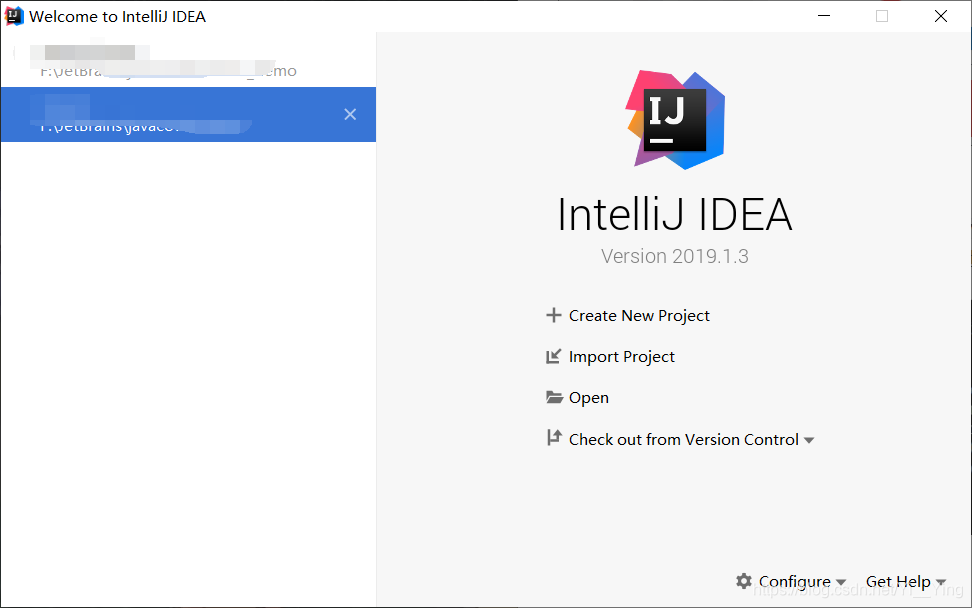The height and width of the screenshot is (608, 972).
Task: Click the version control checkout icon
Action: pos(554,438)
